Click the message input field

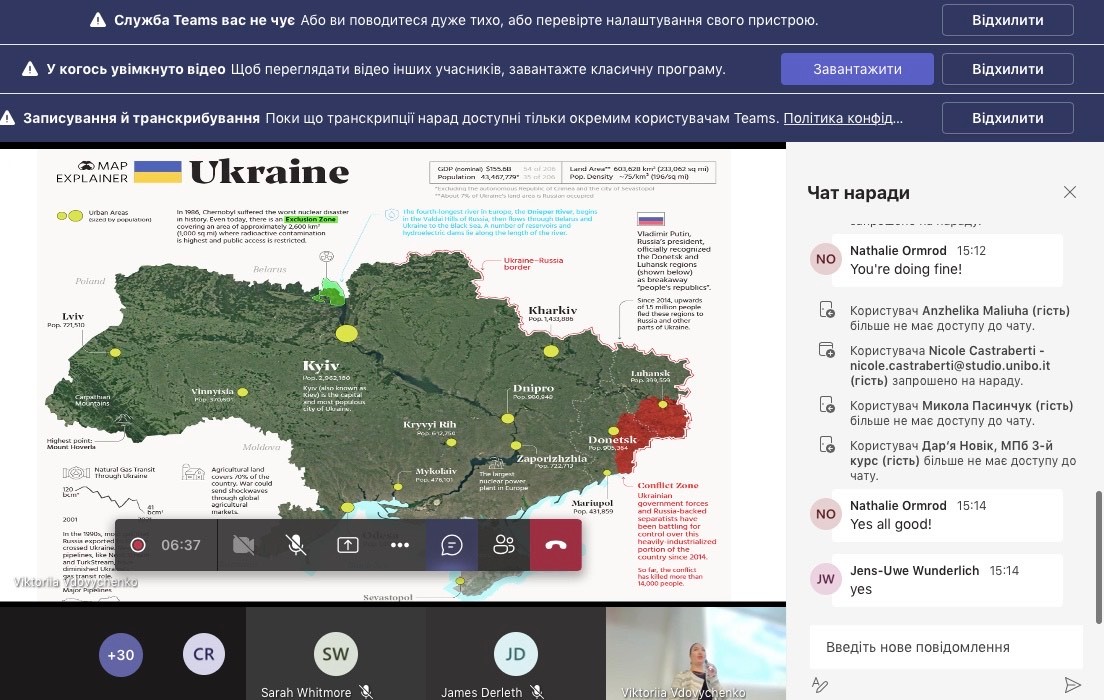click(x=945, y=647)
